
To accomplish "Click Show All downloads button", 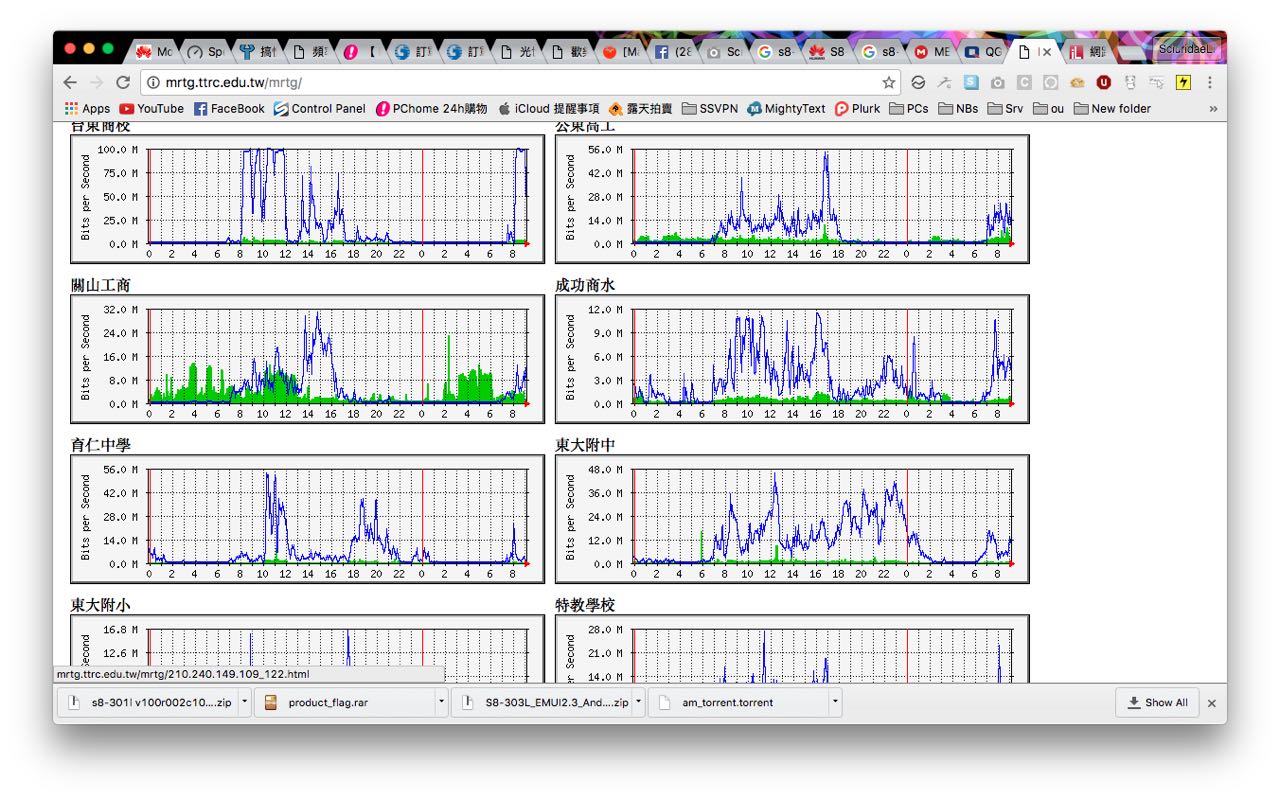I will click(x=1157, y=702).
